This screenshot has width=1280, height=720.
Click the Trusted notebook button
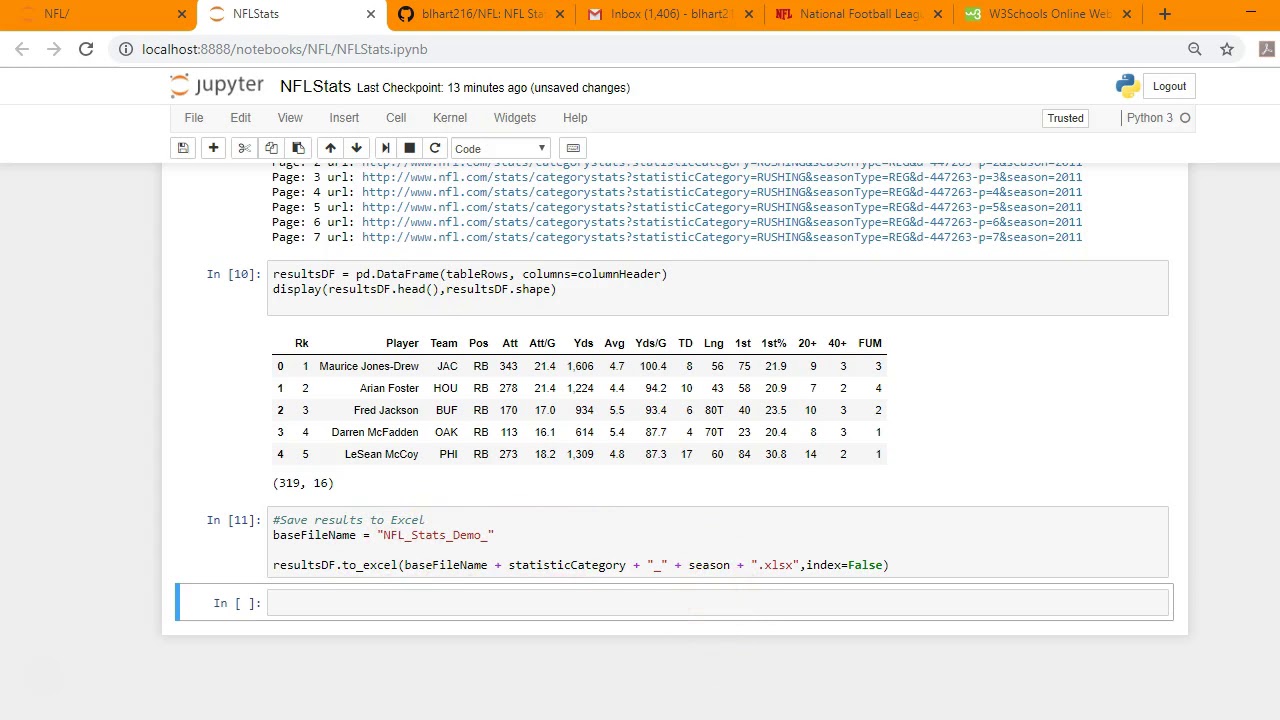[1065, 118]
